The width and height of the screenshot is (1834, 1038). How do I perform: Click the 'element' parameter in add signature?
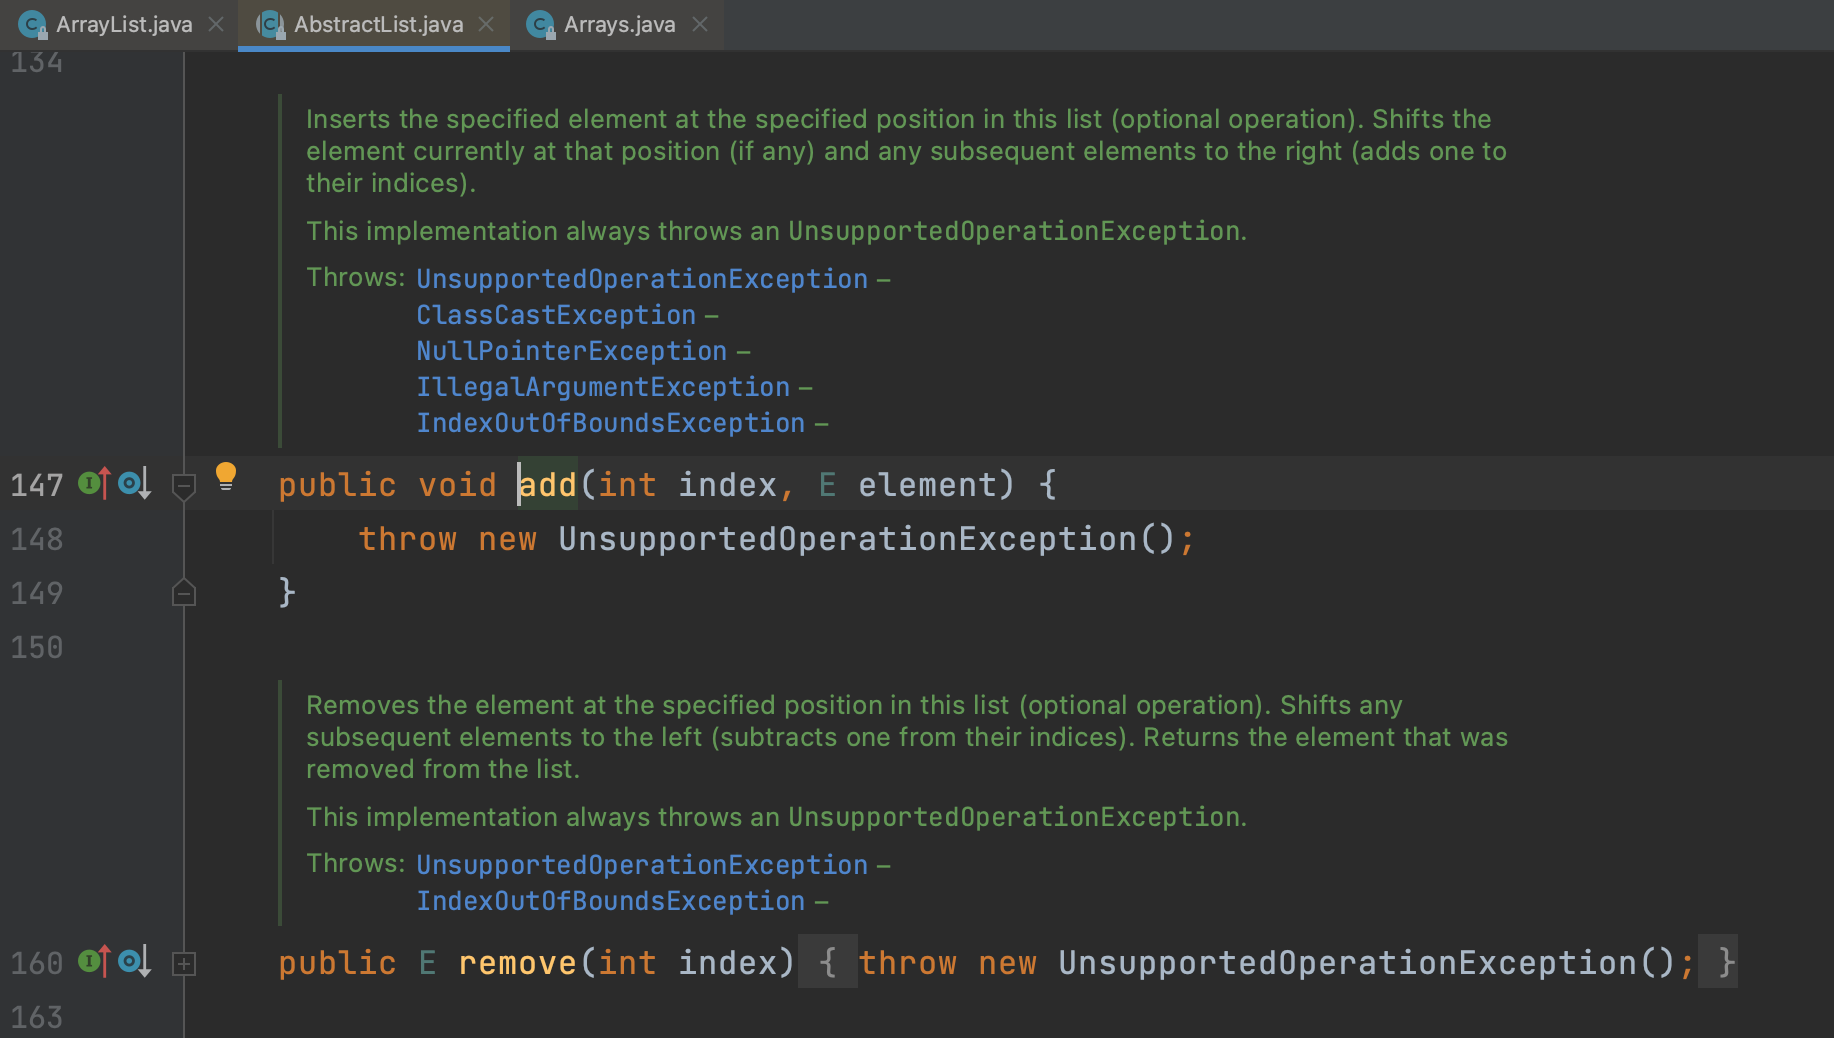tap(927, 485)
